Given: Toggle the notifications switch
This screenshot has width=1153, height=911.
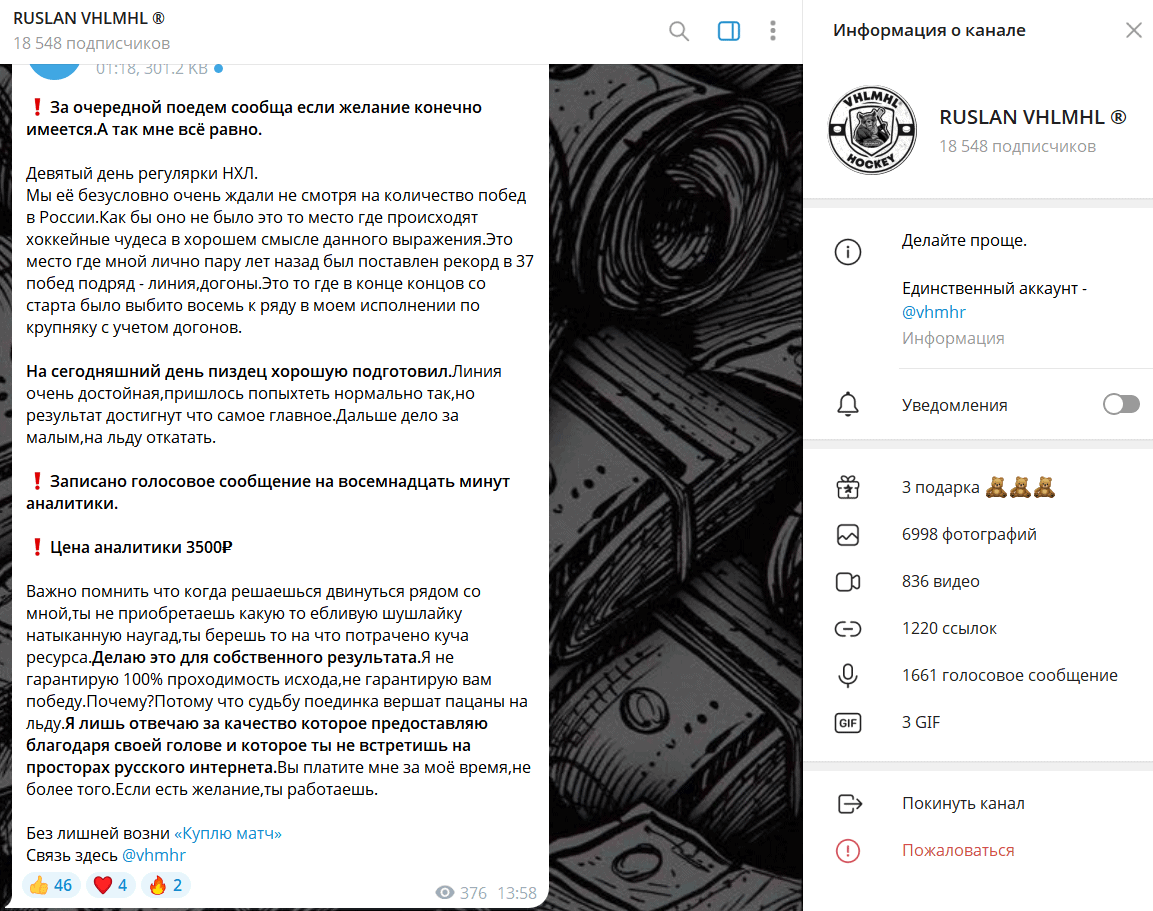Looking at the screenshot, I should click(x=1121, y=404).
